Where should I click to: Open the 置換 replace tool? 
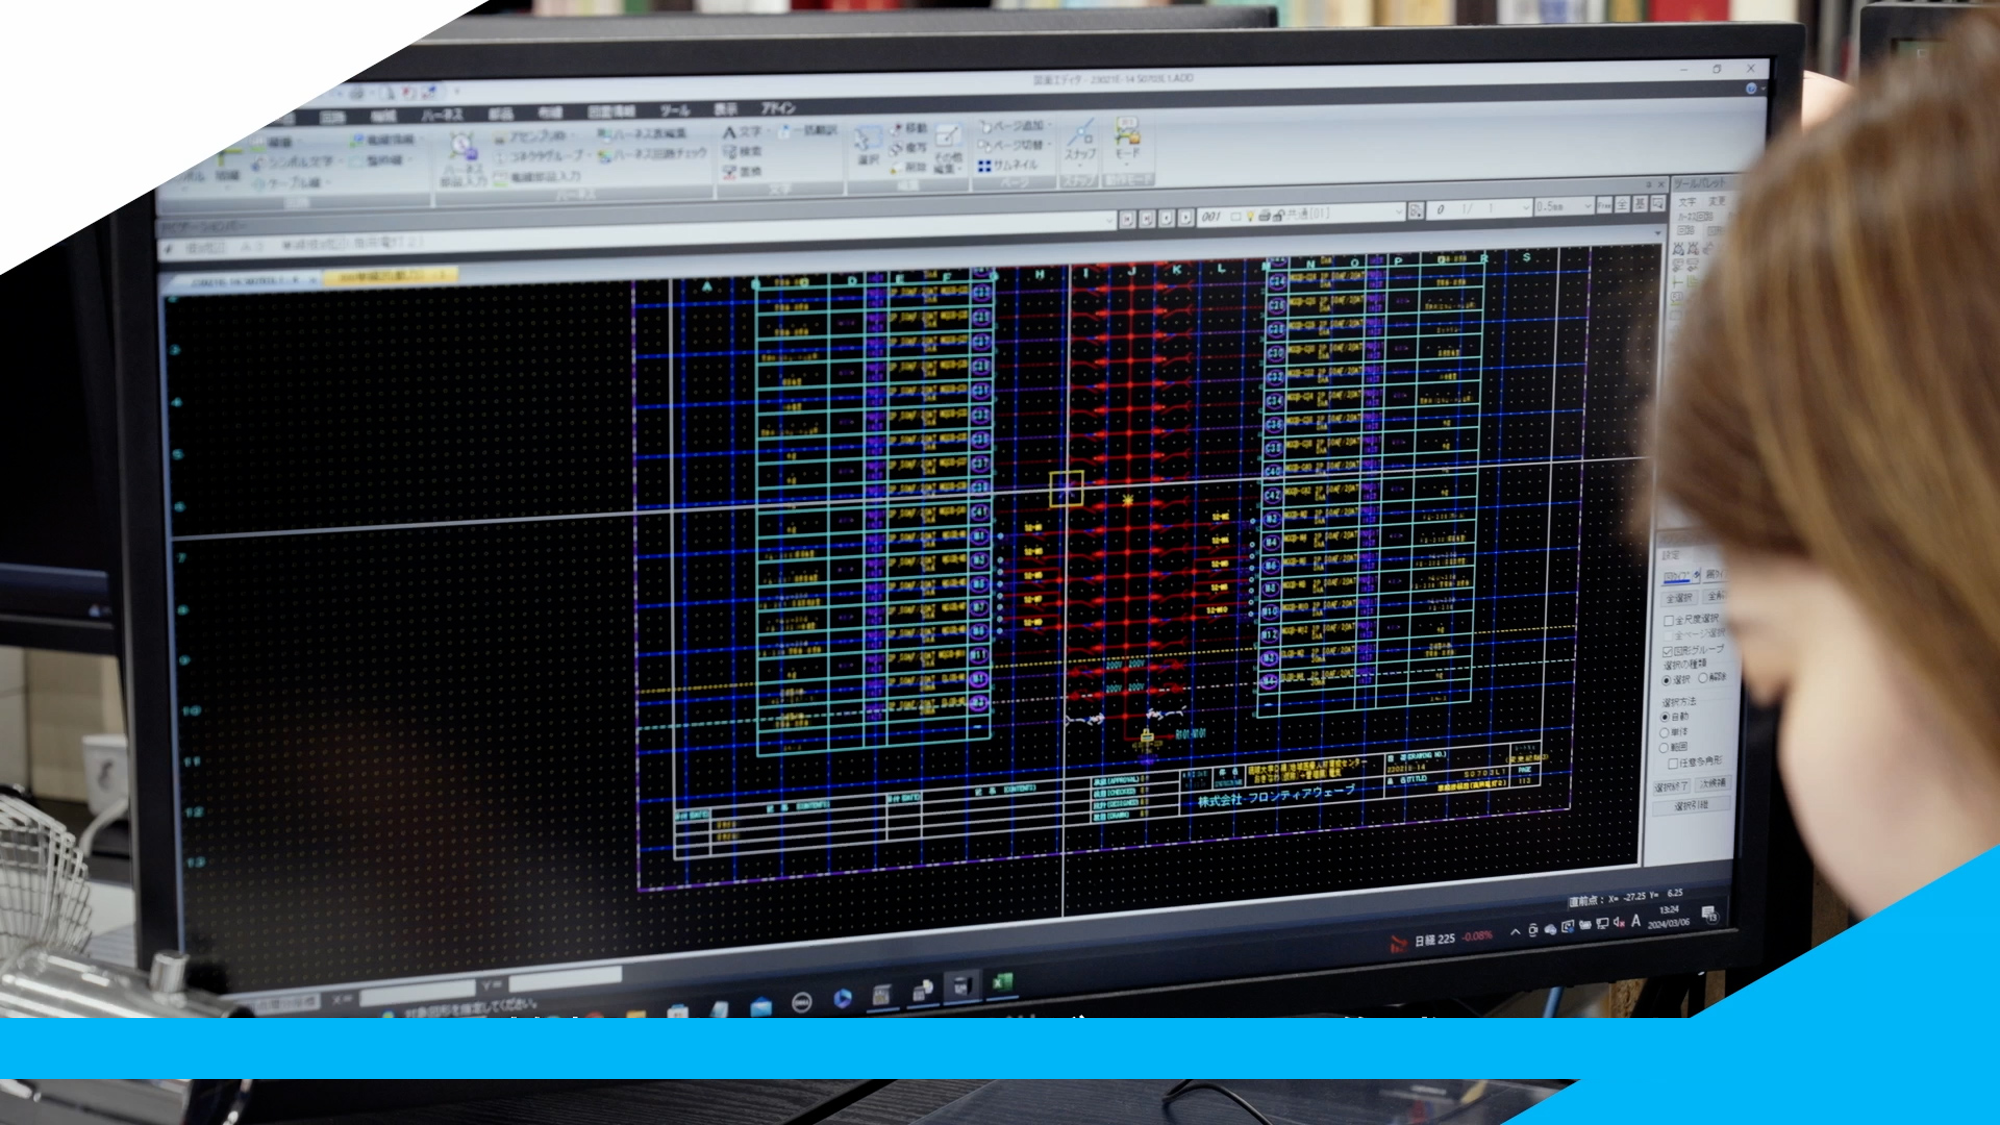click(742, 172)
